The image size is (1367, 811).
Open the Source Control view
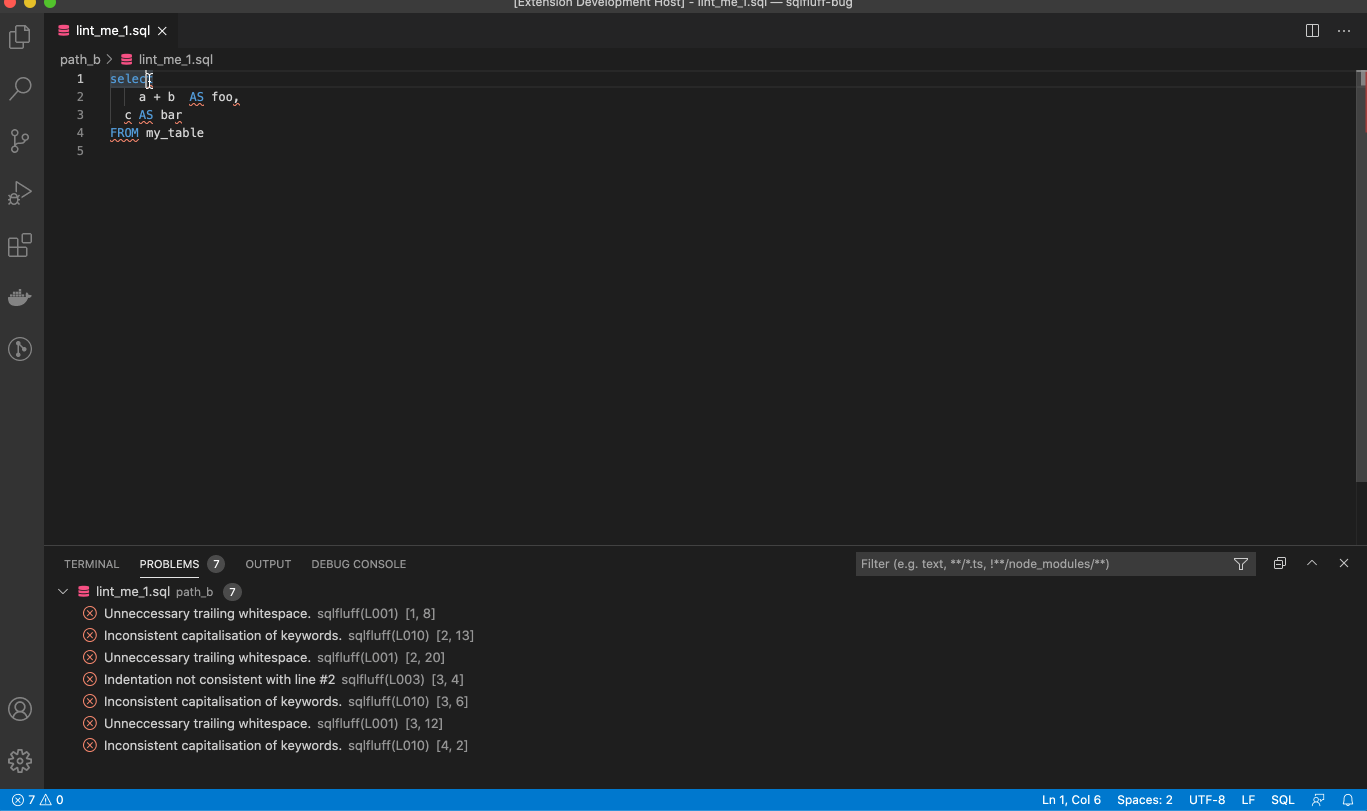pos(20,141)
